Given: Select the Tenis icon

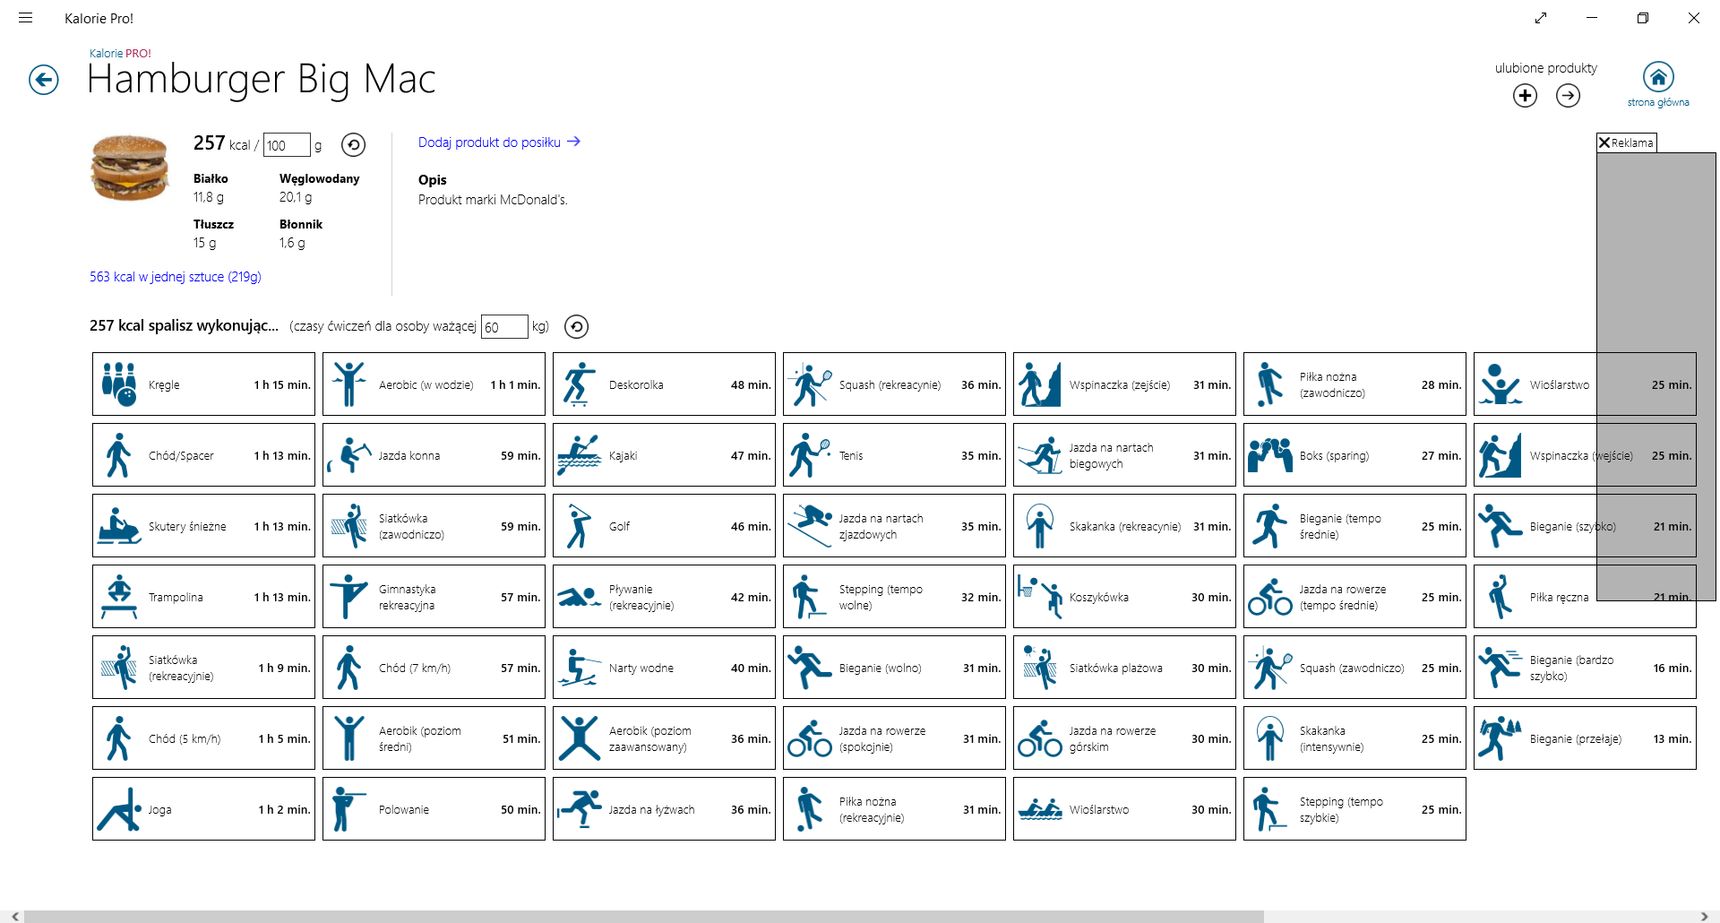Looking at the screenshot, I should point(809,455).
